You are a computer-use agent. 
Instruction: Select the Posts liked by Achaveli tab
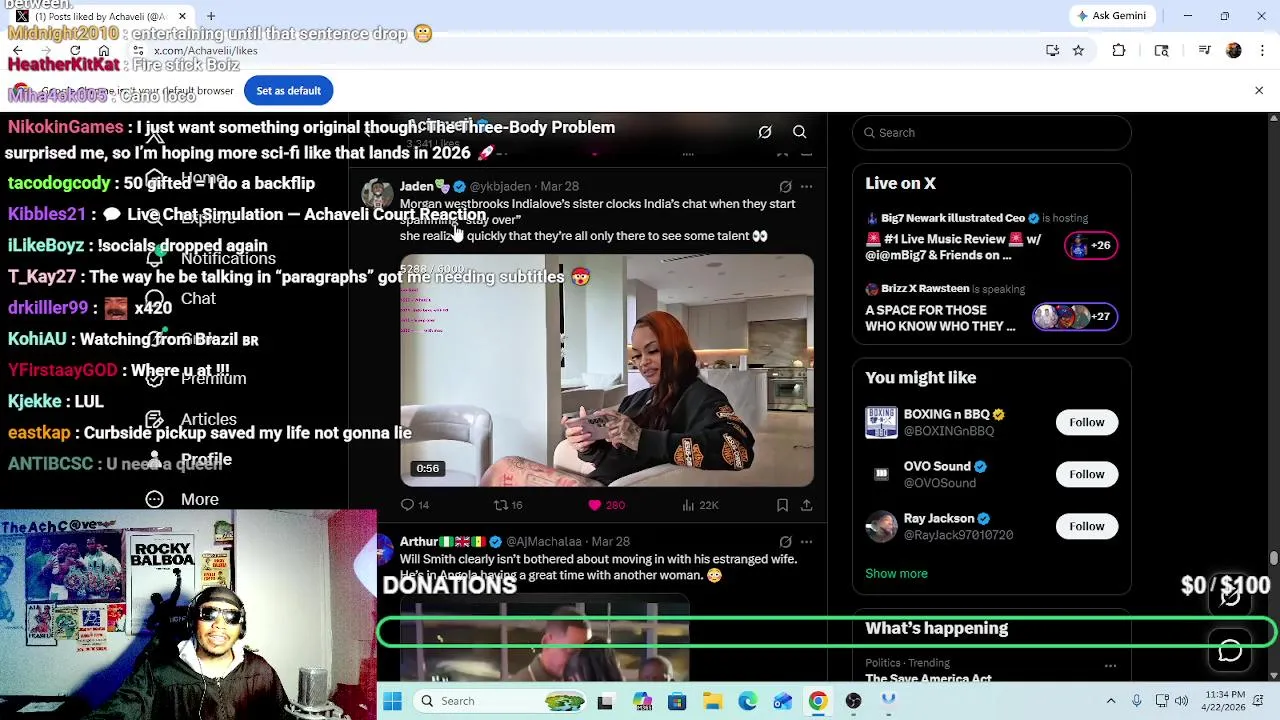coord(98,16)
